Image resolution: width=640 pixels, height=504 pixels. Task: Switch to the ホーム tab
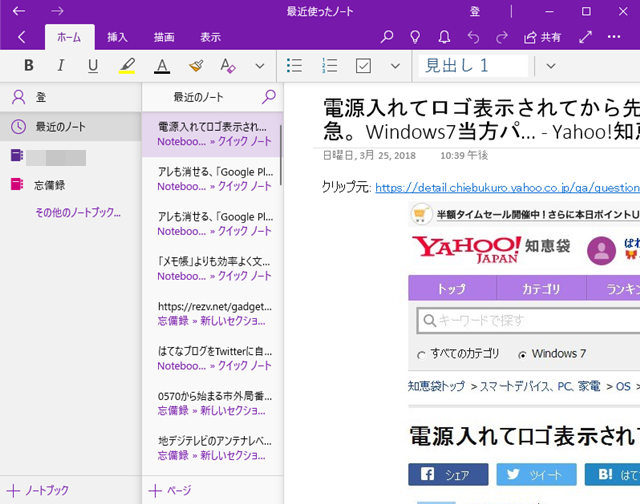tap(69, 37)
